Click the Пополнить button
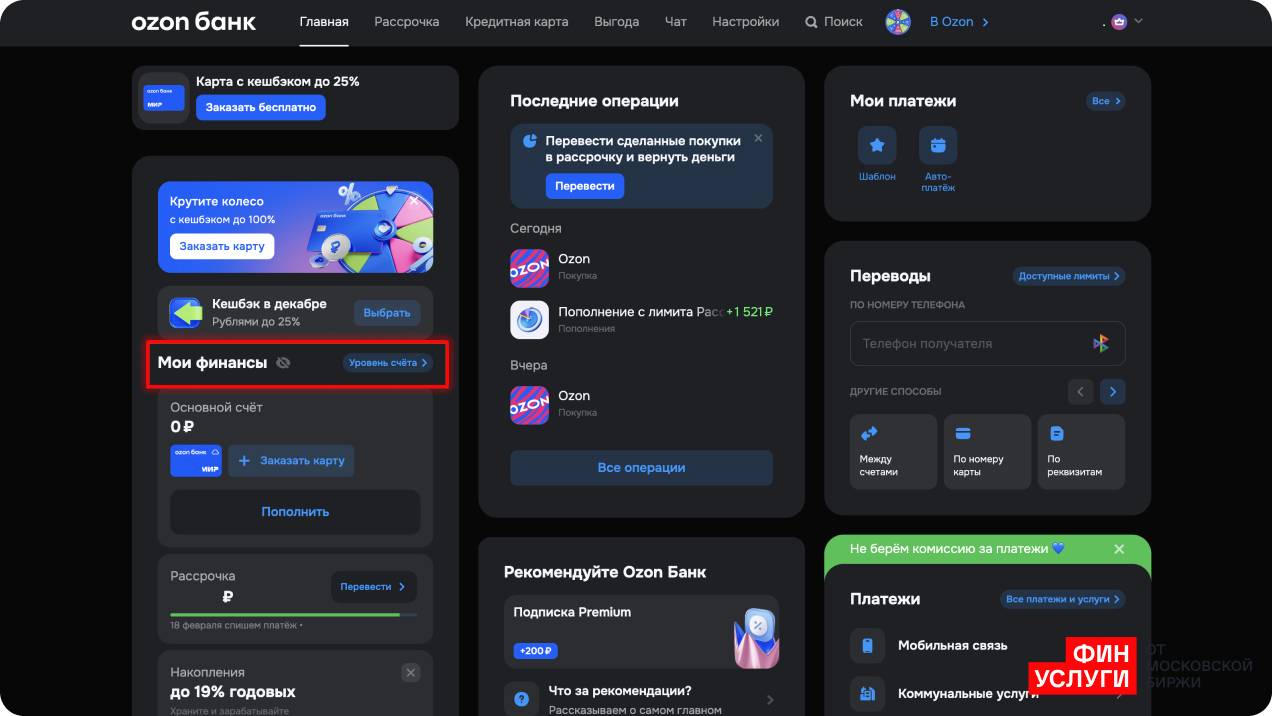 pos(295,512)
